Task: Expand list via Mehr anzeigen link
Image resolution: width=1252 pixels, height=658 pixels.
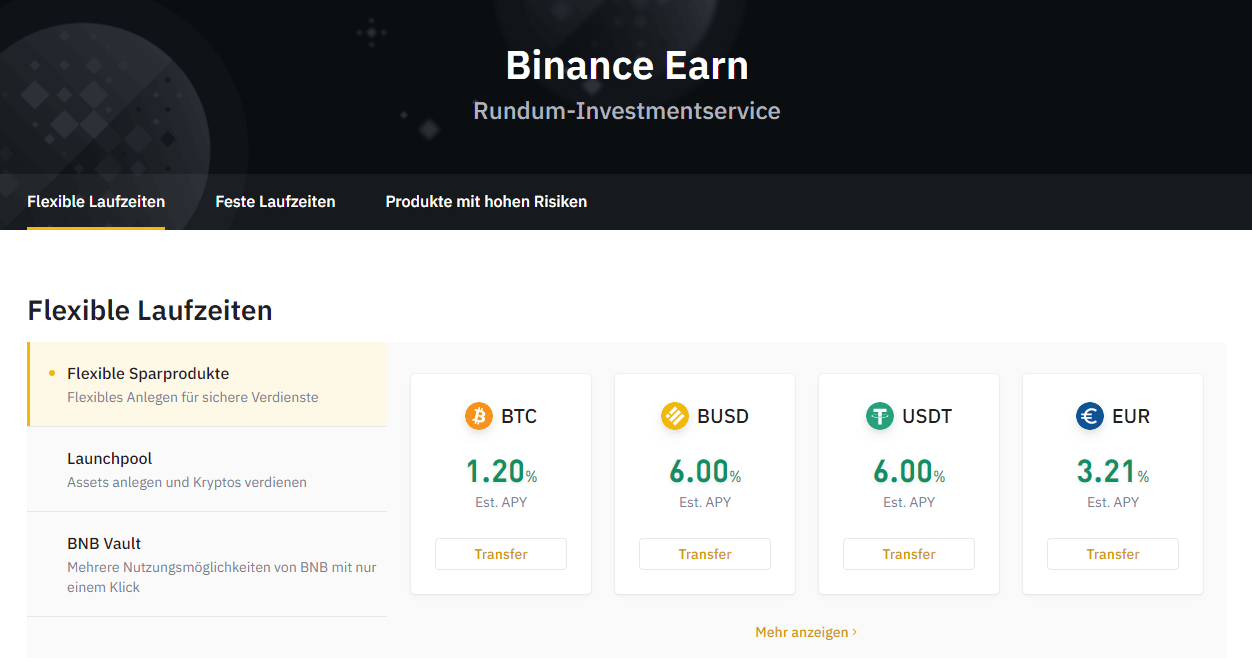Action: point(806,632)
